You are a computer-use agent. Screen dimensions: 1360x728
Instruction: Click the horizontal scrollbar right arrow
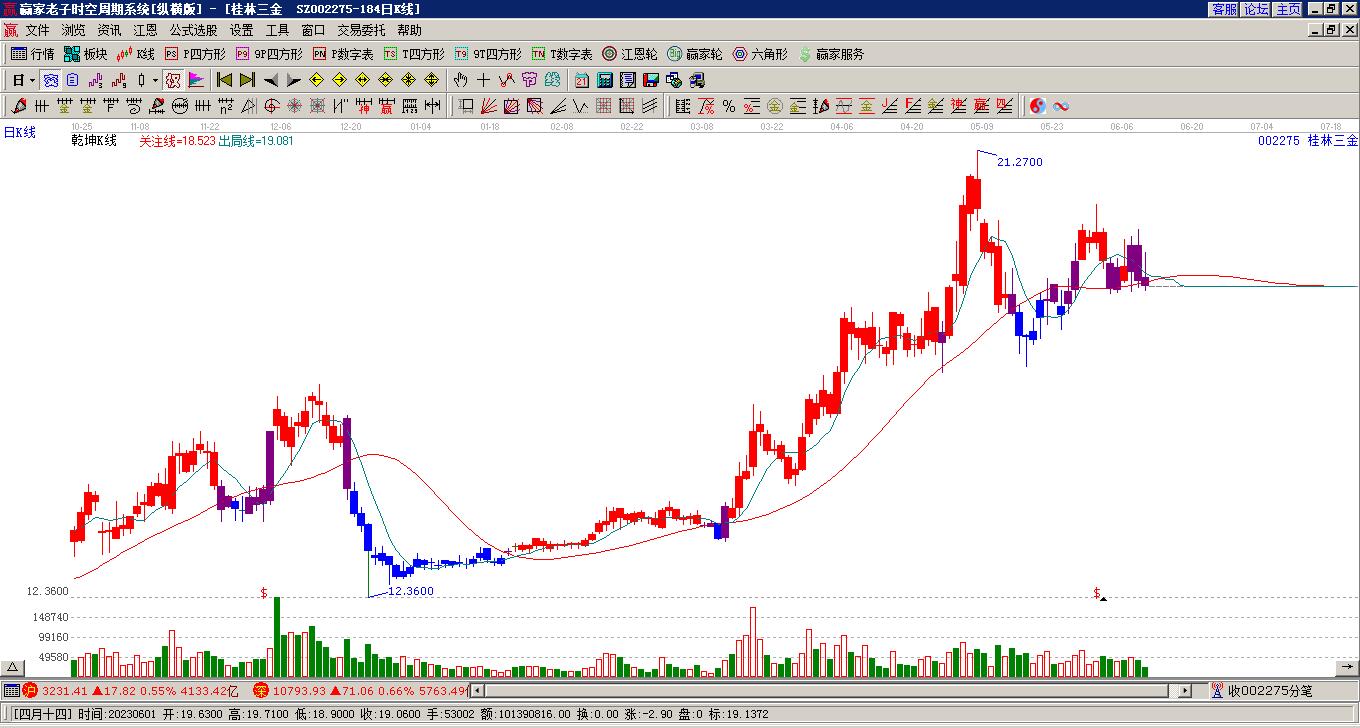point(1185,690)
